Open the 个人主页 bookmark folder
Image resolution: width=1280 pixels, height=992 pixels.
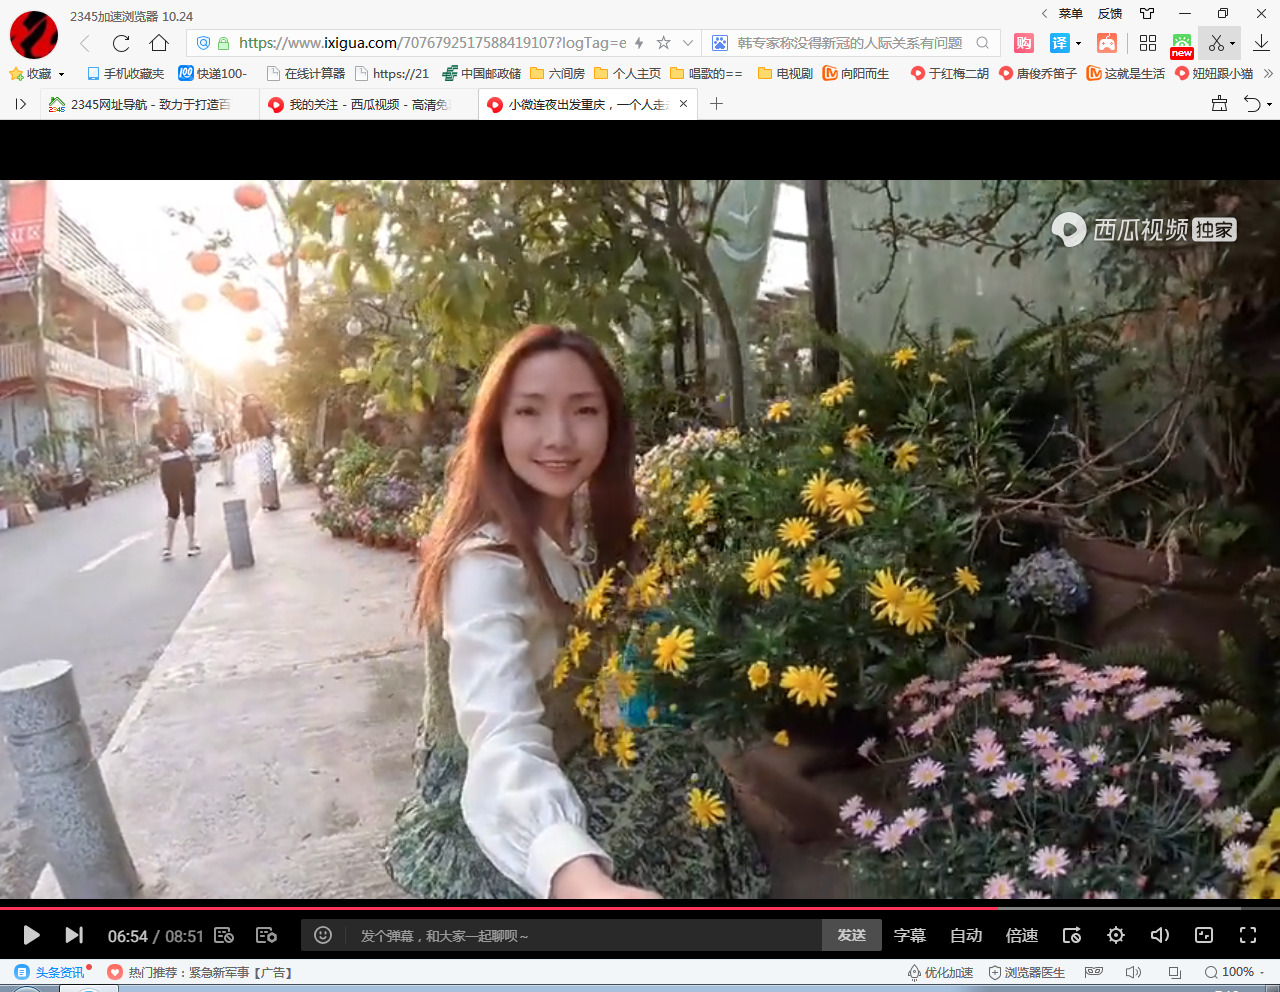coord(628,74)
